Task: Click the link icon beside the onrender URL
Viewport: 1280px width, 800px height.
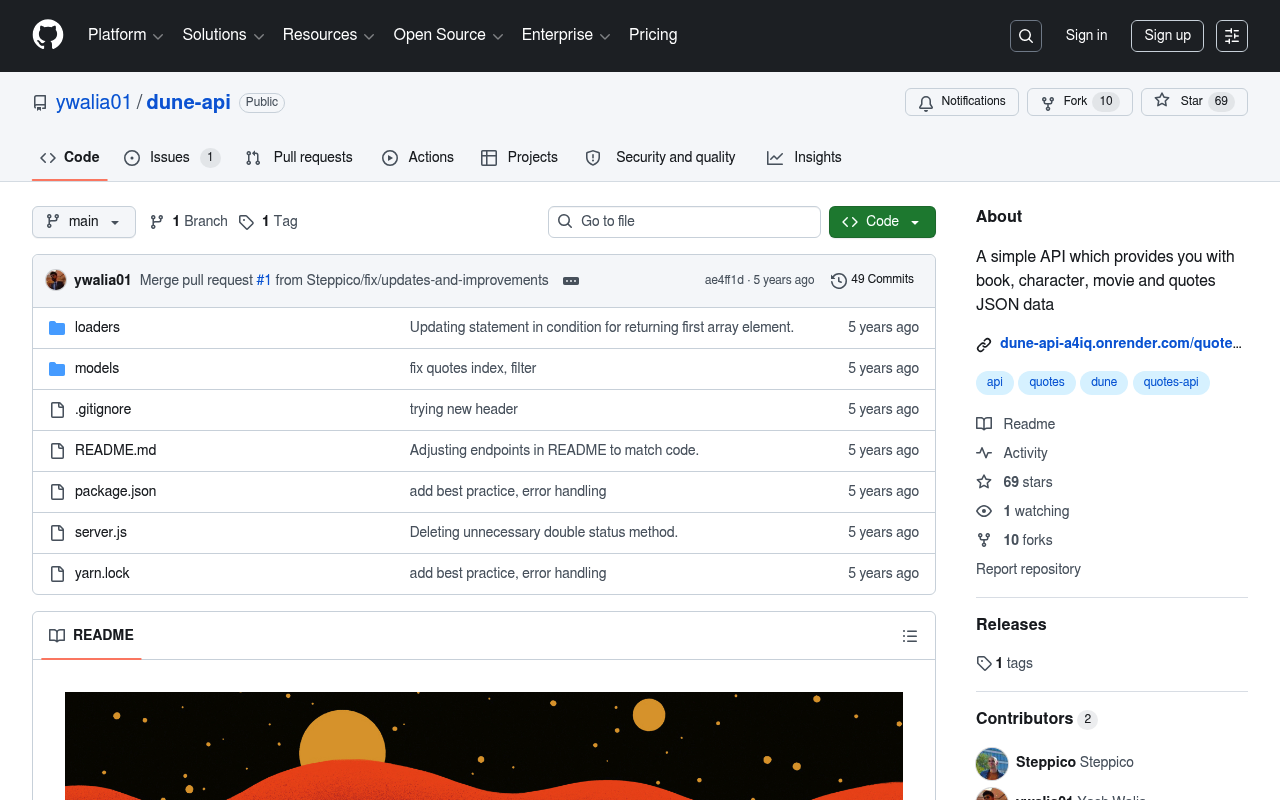Action: point(984,344)
